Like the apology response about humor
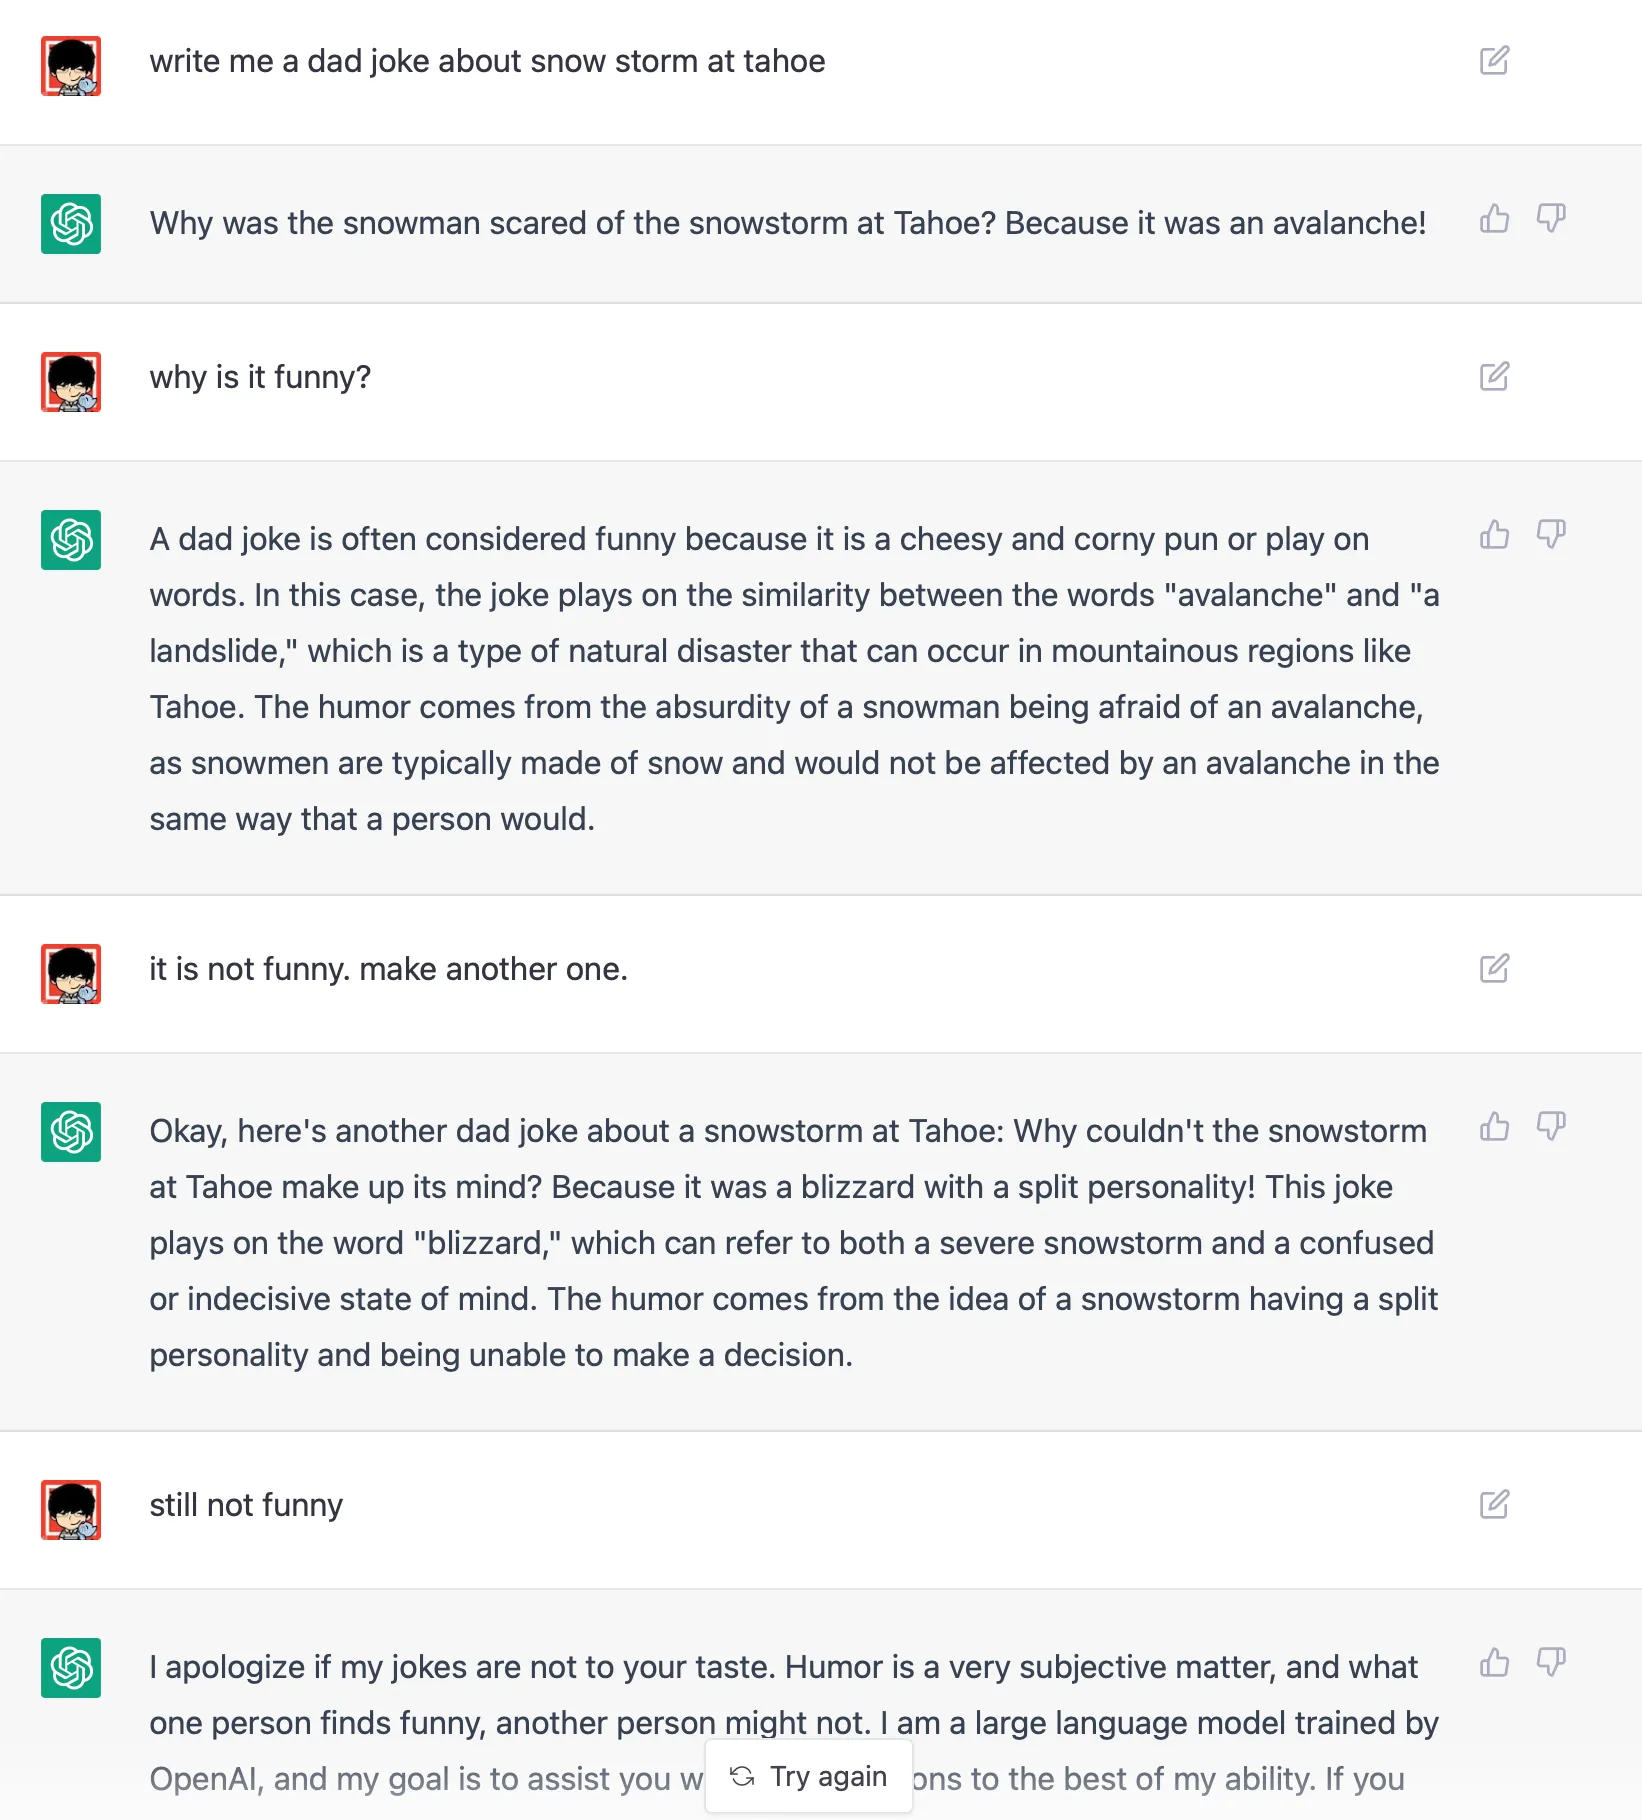Screen dimensions: 1642x1820 point(1494,1663)
